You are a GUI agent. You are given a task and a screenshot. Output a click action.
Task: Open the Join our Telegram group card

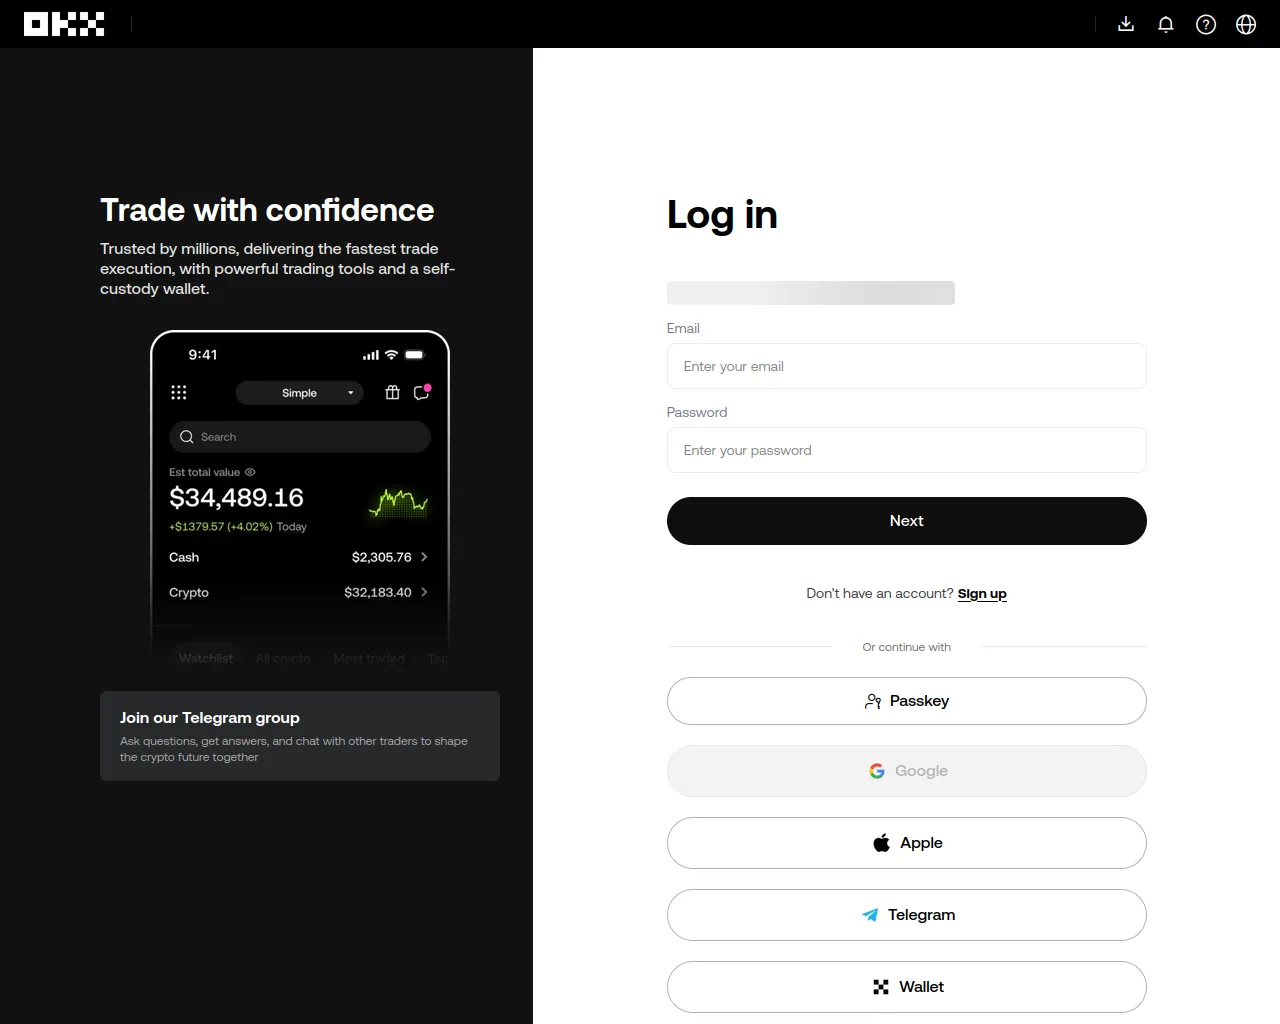click(300, 736)
